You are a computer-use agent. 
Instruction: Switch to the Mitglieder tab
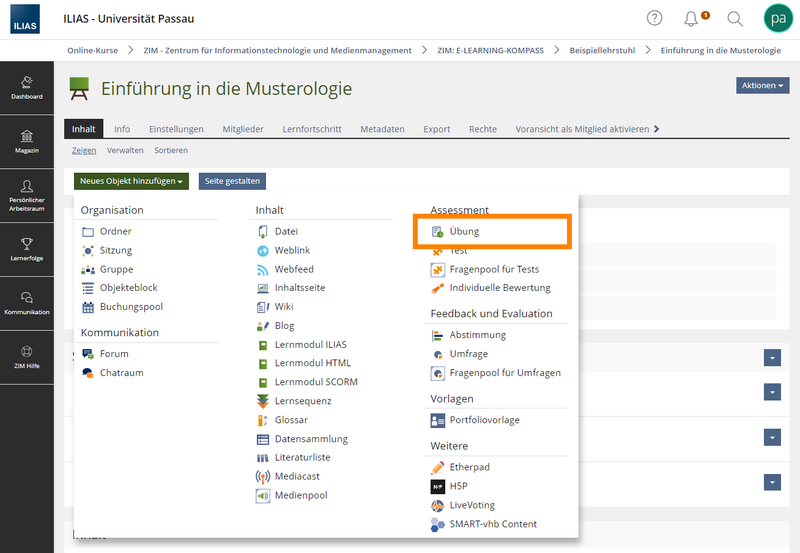243,129
